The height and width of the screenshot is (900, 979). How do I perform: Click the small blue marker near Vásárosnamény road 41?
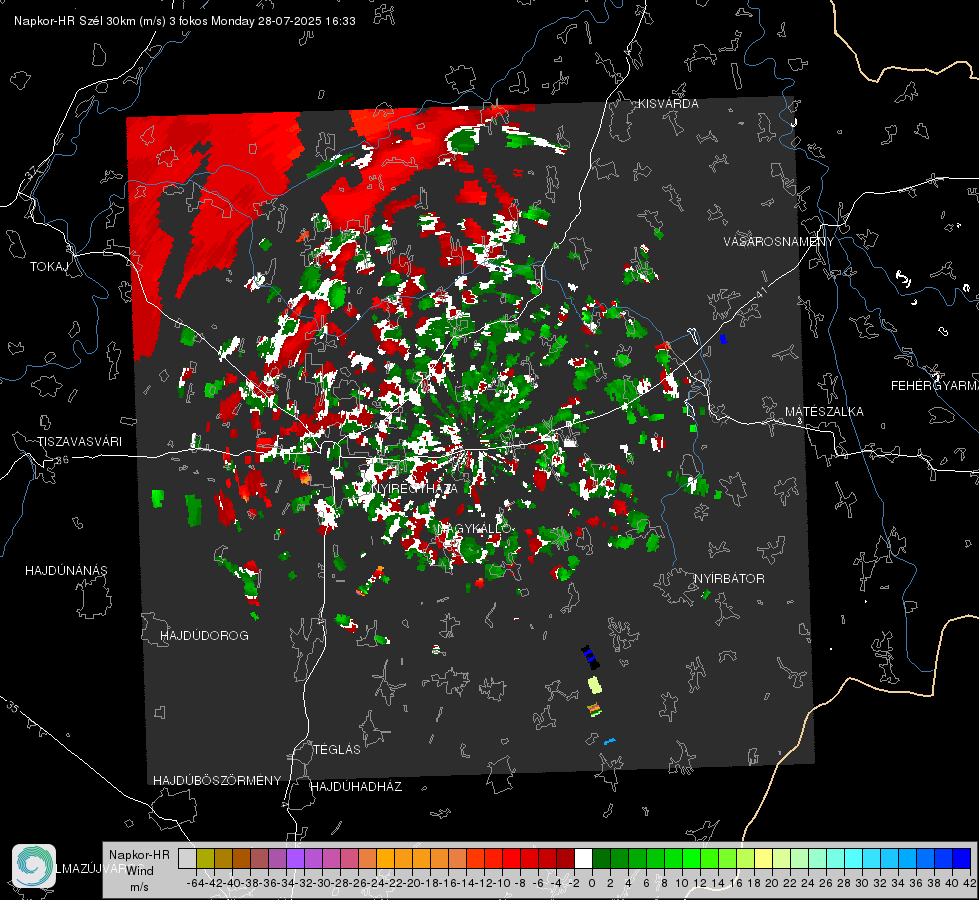(724, 339)
